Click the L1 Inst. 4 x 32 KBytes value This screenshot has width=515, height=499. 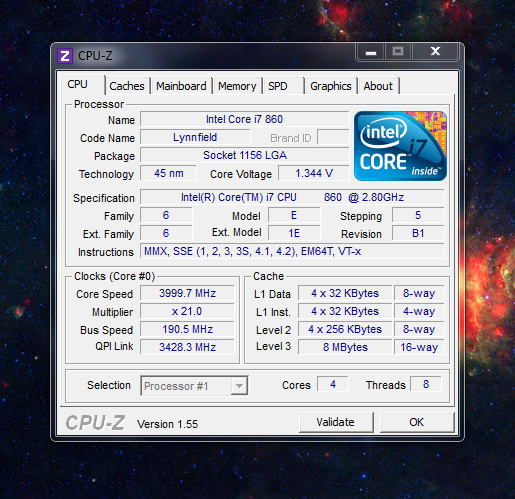345,311
